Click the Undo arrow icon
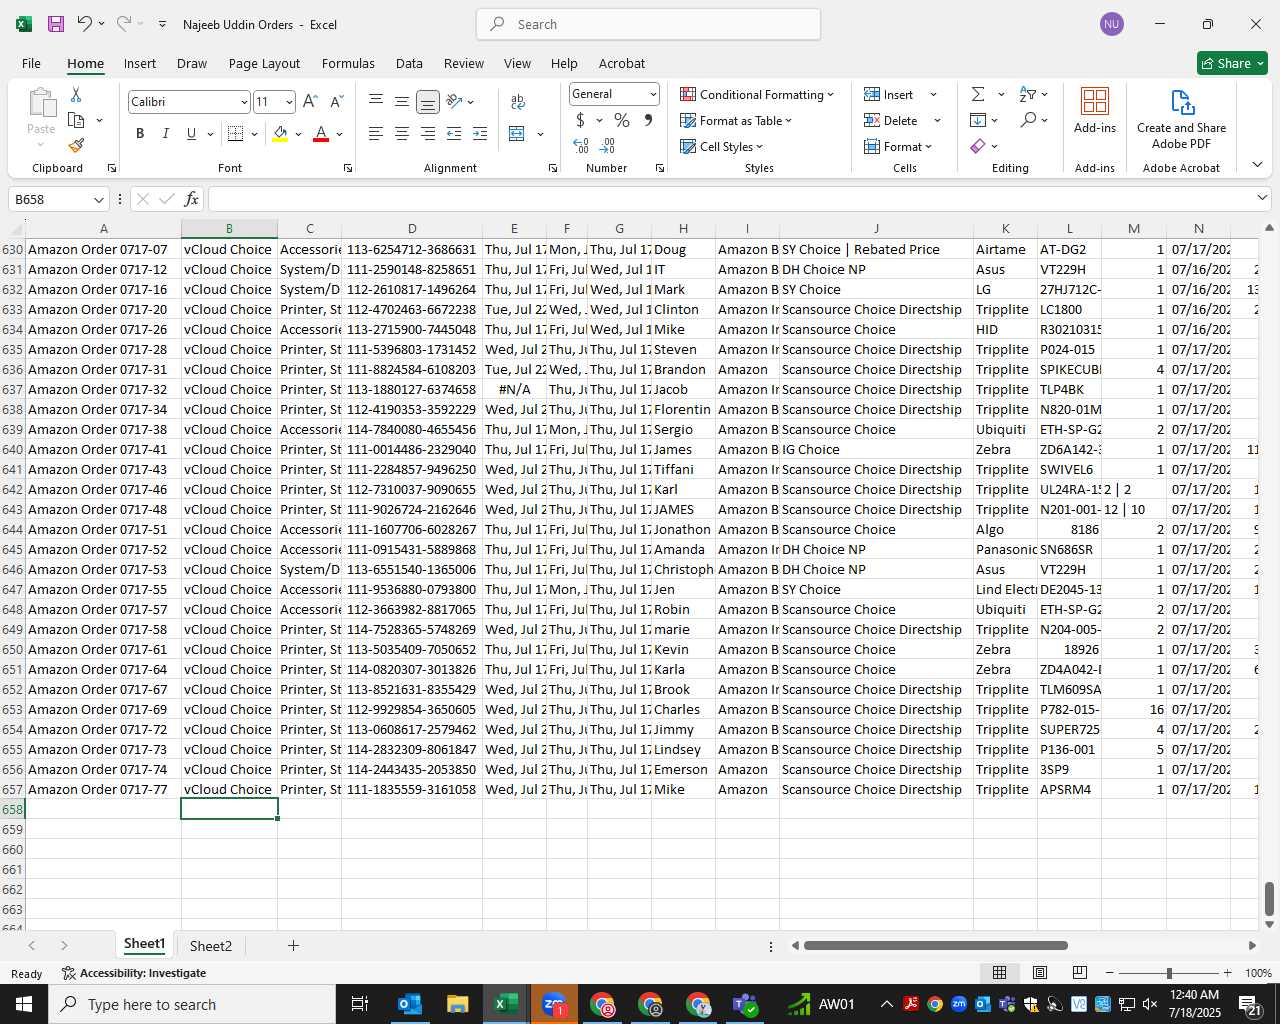Viewport: 1280px width, 1024px height. click(x=84, y=24)
